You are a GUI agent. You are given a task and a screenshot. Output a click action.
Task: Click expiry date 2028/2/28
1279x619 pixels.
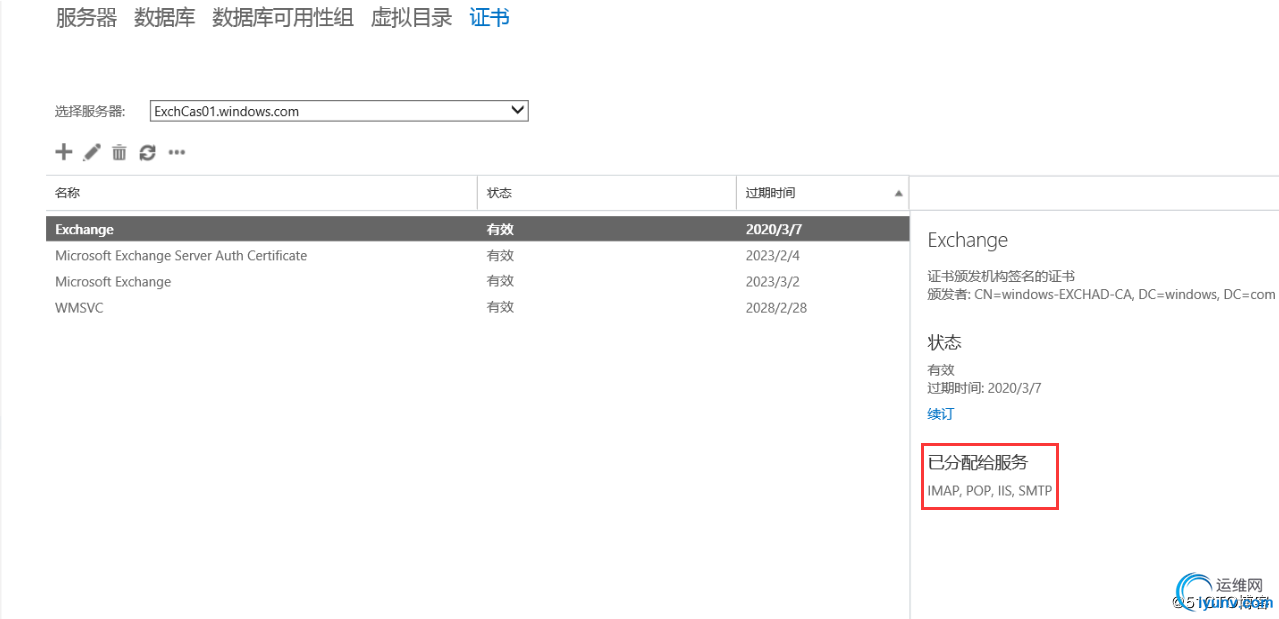point(776,308)
